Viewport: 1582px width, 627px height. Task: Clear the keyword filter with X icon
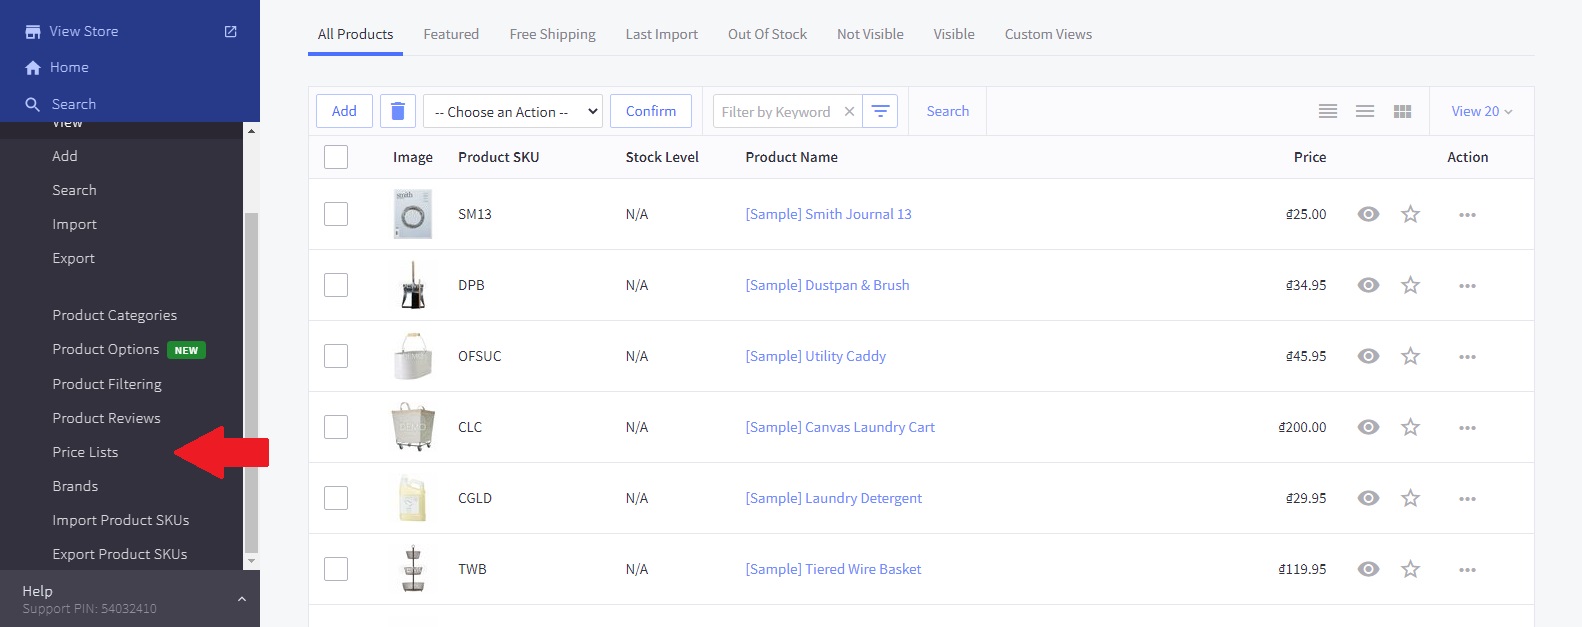click(849, 111)
